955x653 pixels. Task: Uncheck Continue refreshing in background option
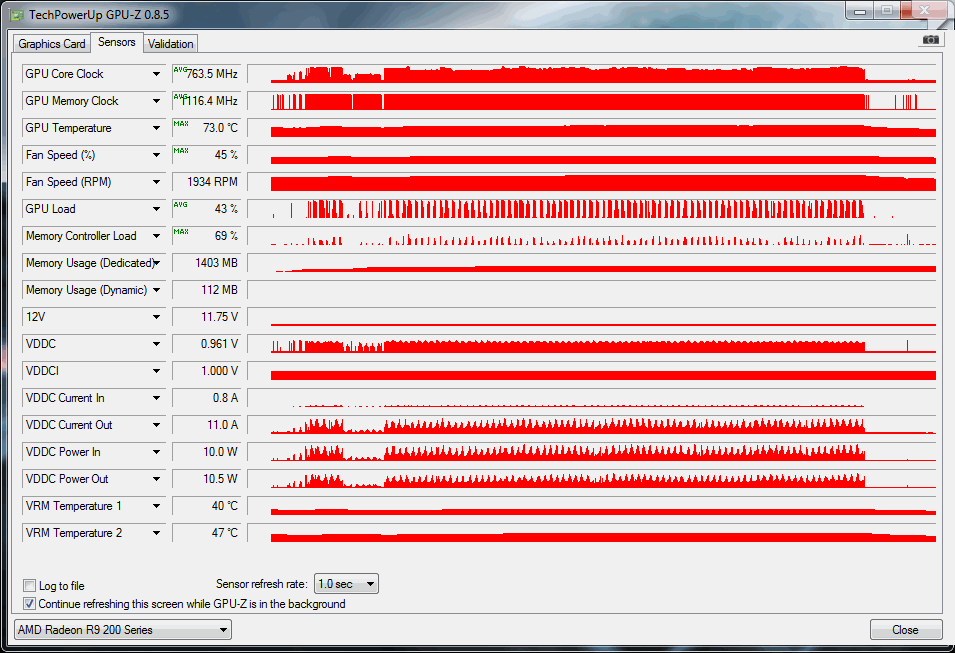click(29, 604)
